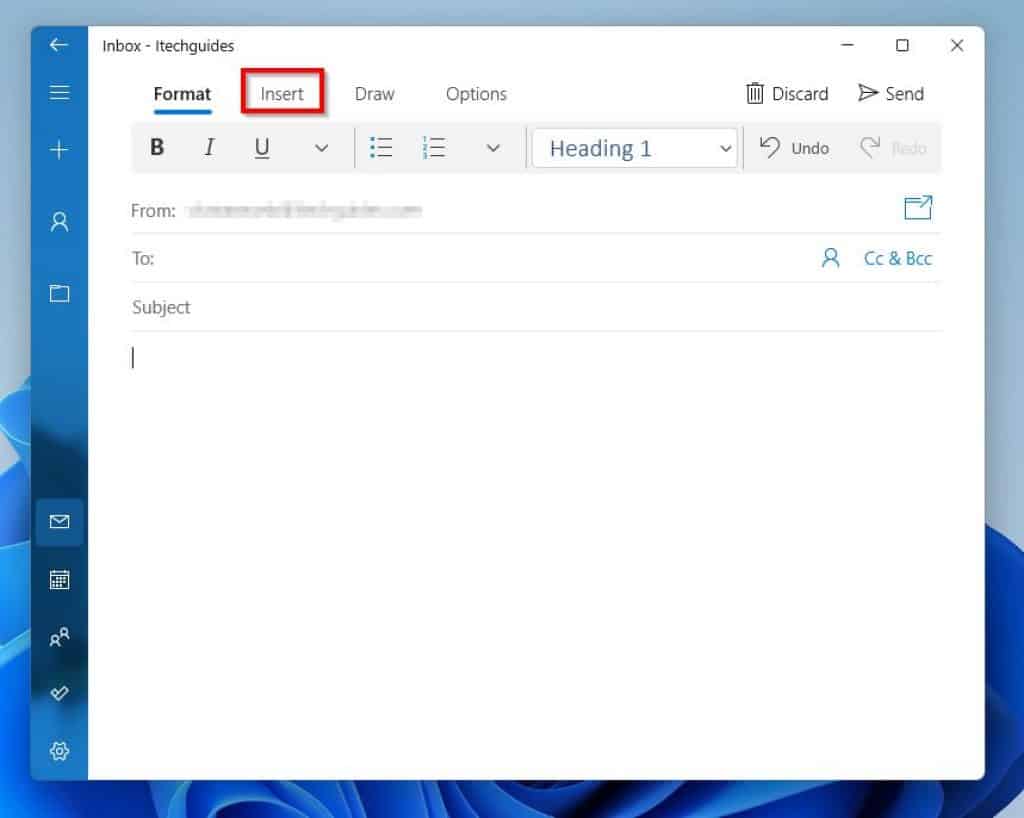Start new mail with plus icon
The width and height of the screenshot is (1024, 818).
[59, 149]
